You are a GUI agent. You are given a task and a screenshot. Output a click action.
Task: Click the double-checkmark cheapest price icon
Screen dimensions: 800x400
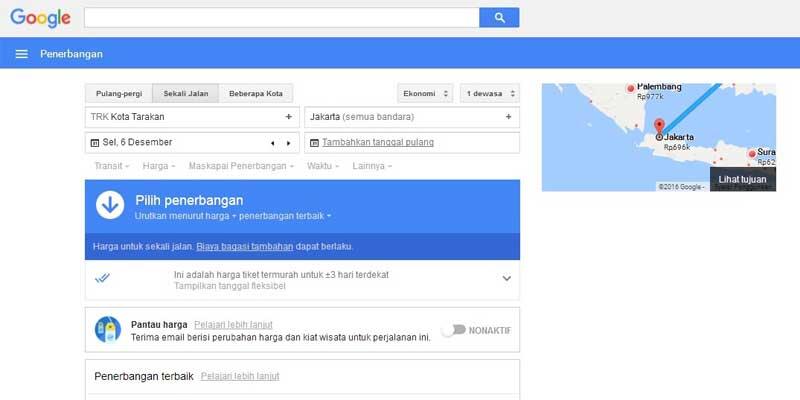(x=102, y=278)
